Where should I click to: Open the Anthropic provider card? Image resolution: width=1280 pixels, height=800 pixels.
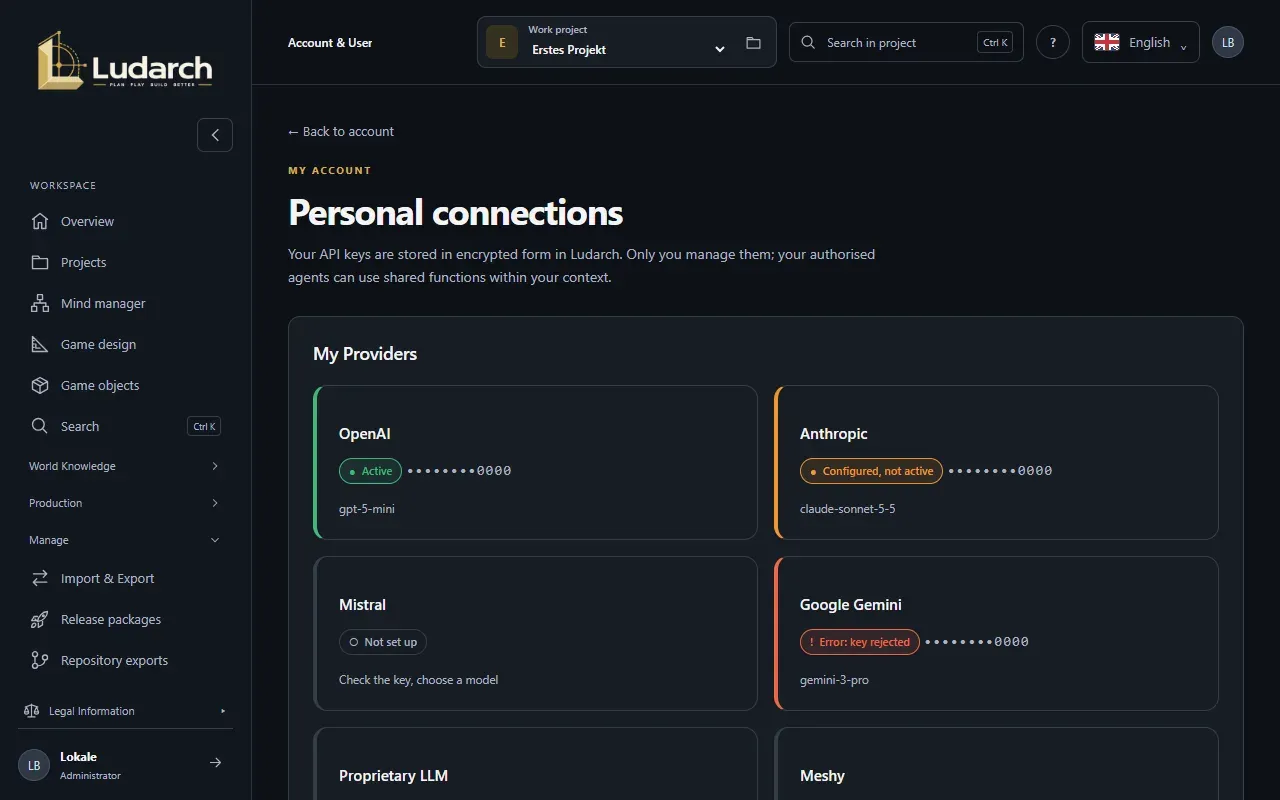click(x=997, y=462)
